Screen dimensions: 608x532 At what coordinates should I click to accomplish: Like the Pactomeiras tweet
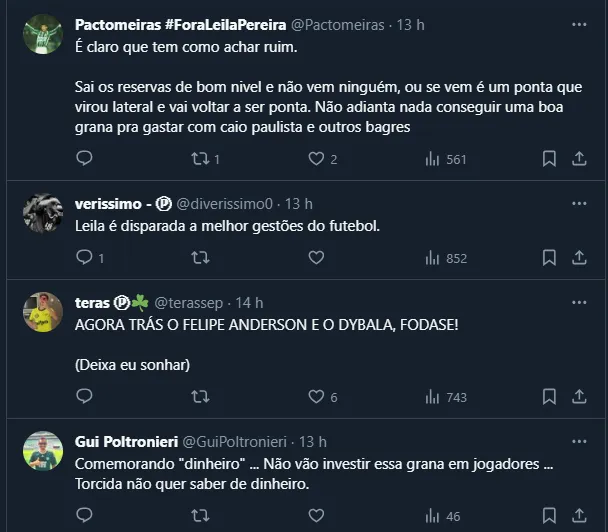(x=316, y=158)
